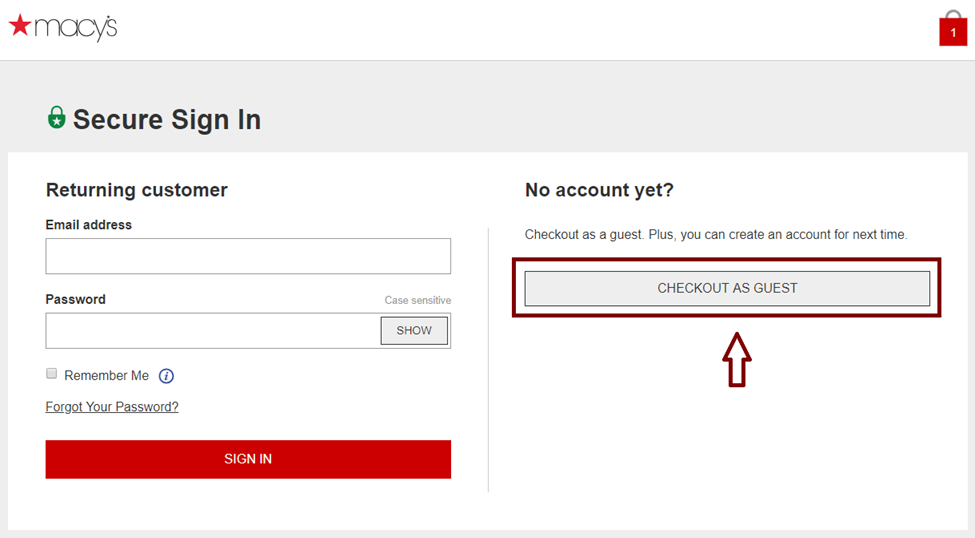Image resolution: width=975 pixels, height=538 pixels.
Task: Focus the Password input field
Action: point(213,330)
